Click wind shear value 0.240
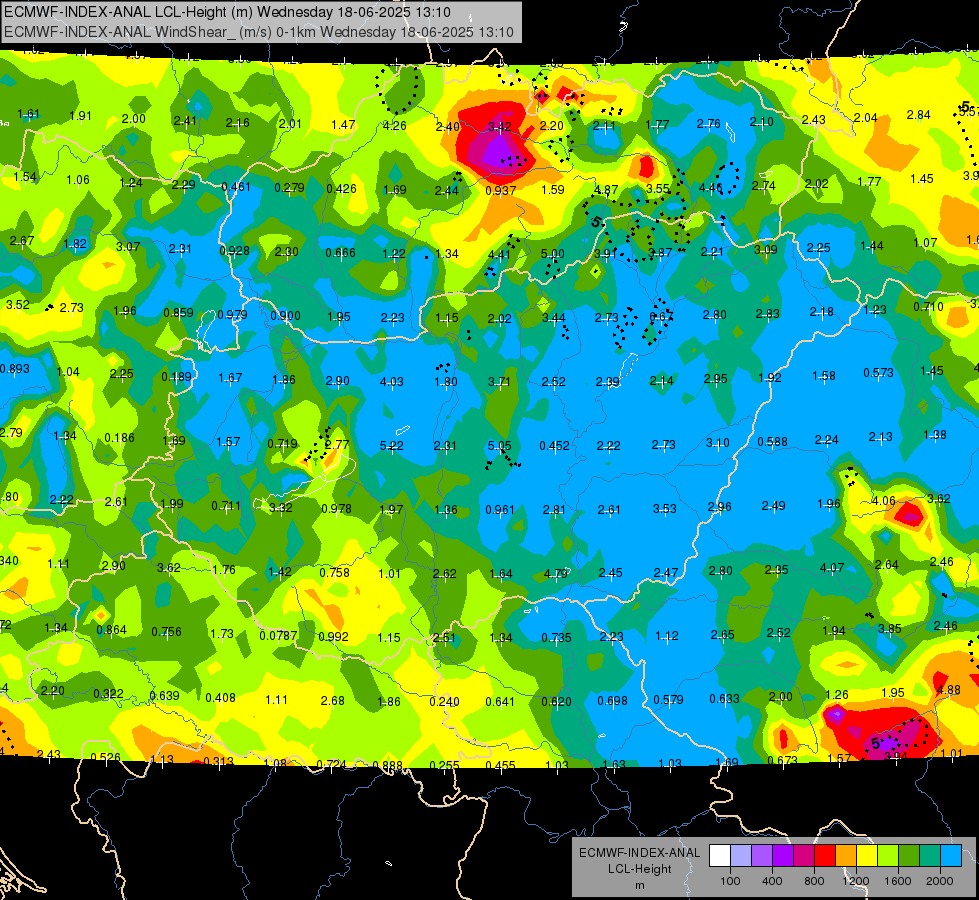979x900 pixels. [x=444, y=702]
